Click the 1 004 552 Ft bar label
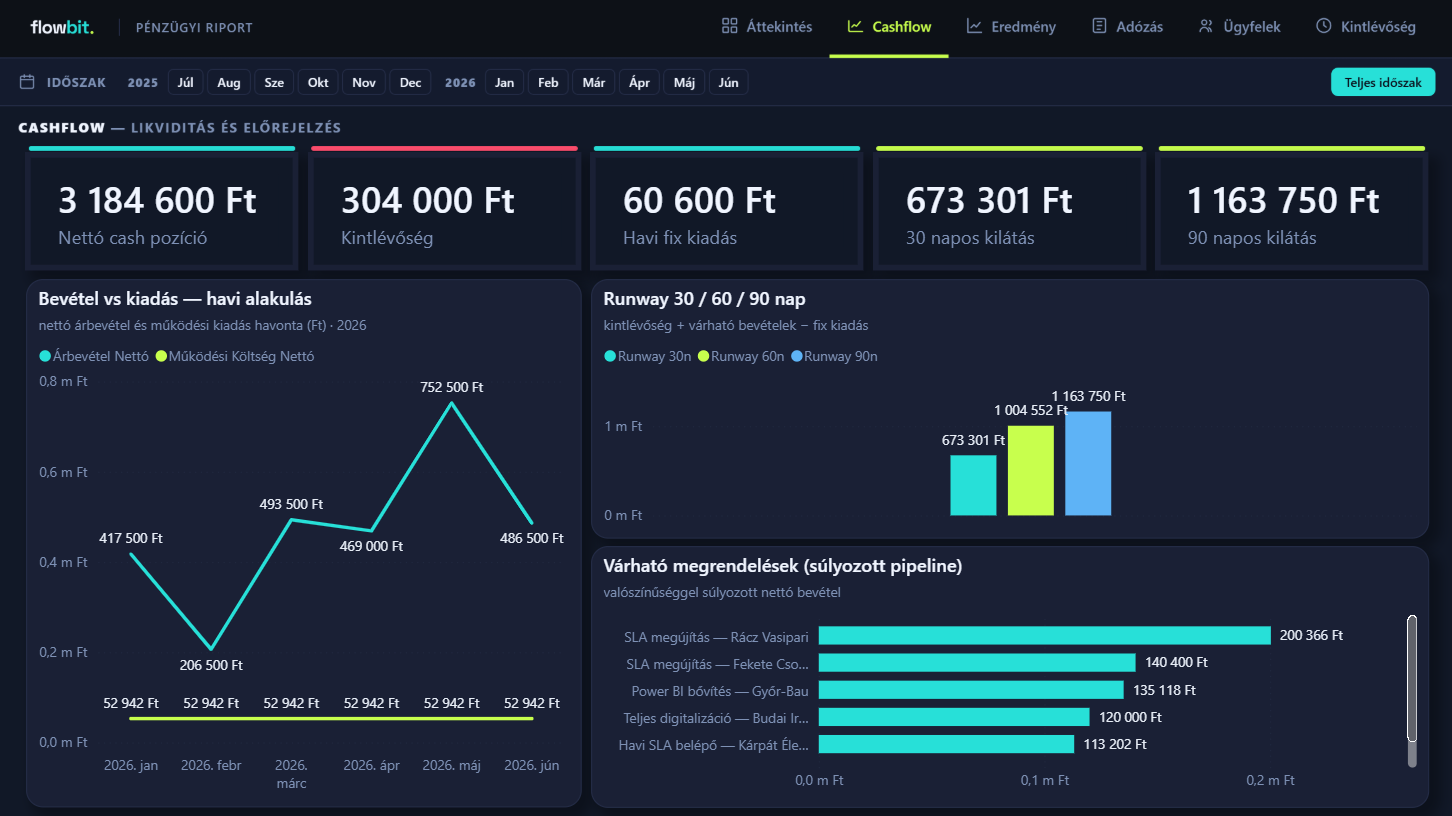This screenshot has width=1452, height=816. [1031, 410]
